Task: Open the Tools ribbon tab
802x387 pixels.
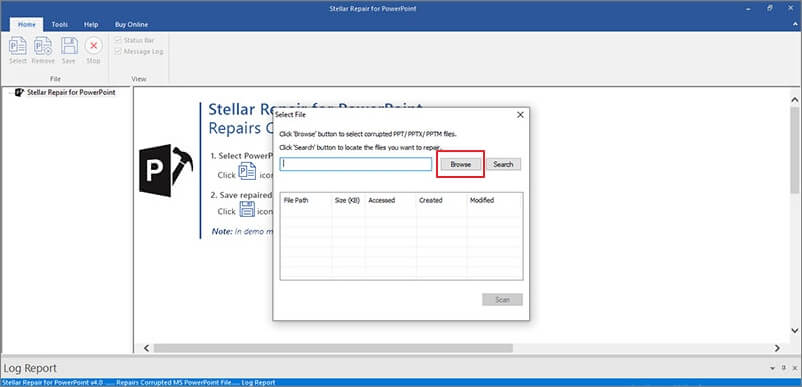Action: (x=60, y=25)
